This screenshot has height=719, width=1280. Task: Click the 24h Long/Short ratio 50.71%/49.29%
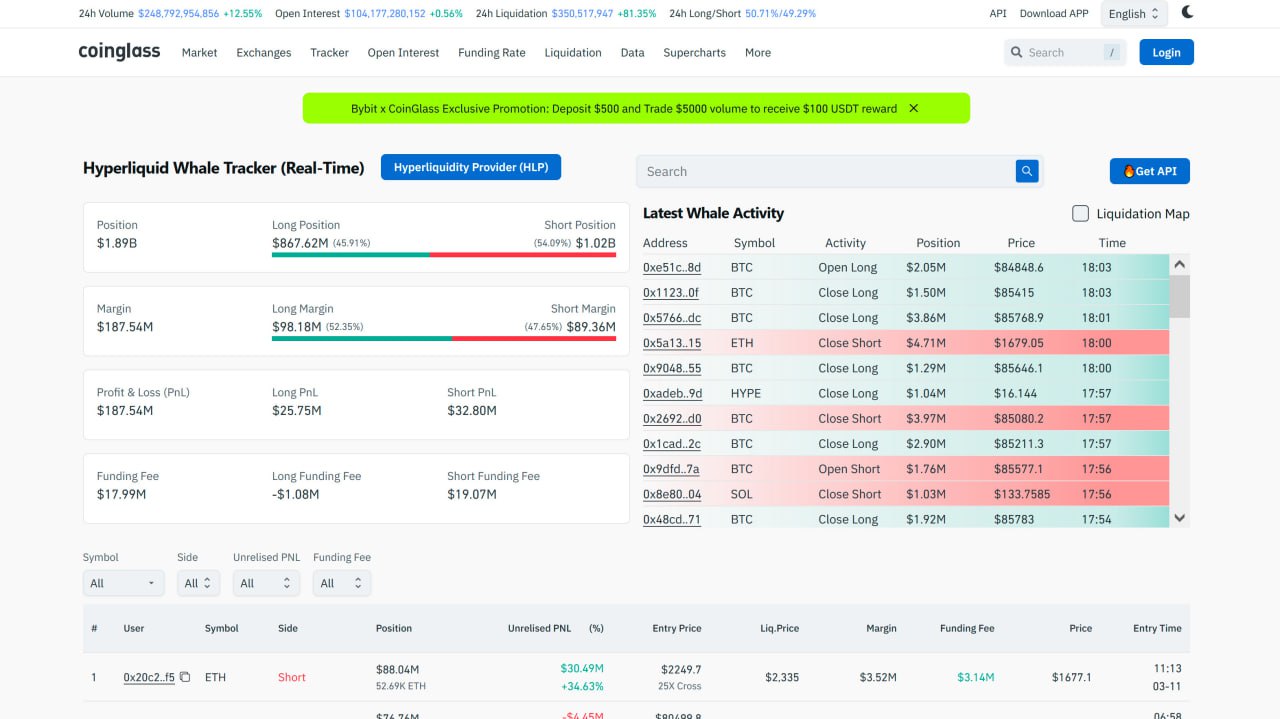point(780,13)
